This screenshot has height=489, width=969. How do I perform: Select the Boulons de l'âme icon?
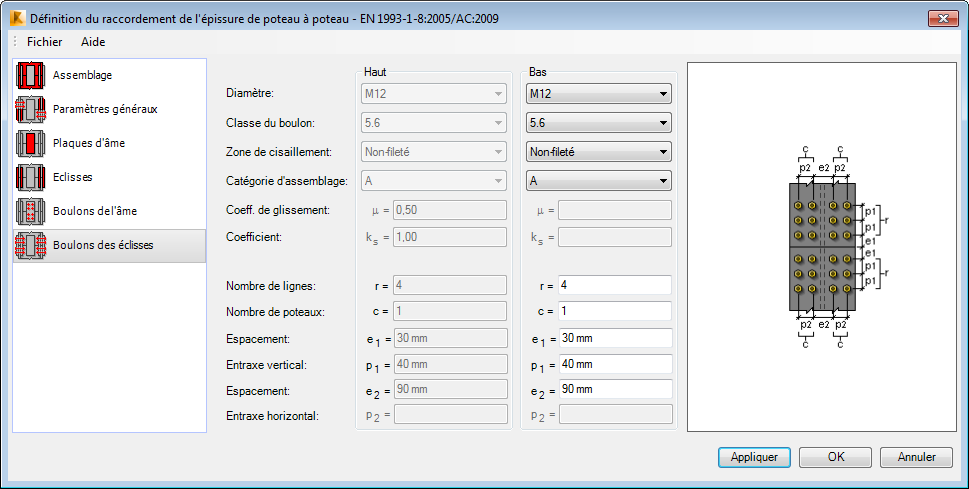(32, 211)
